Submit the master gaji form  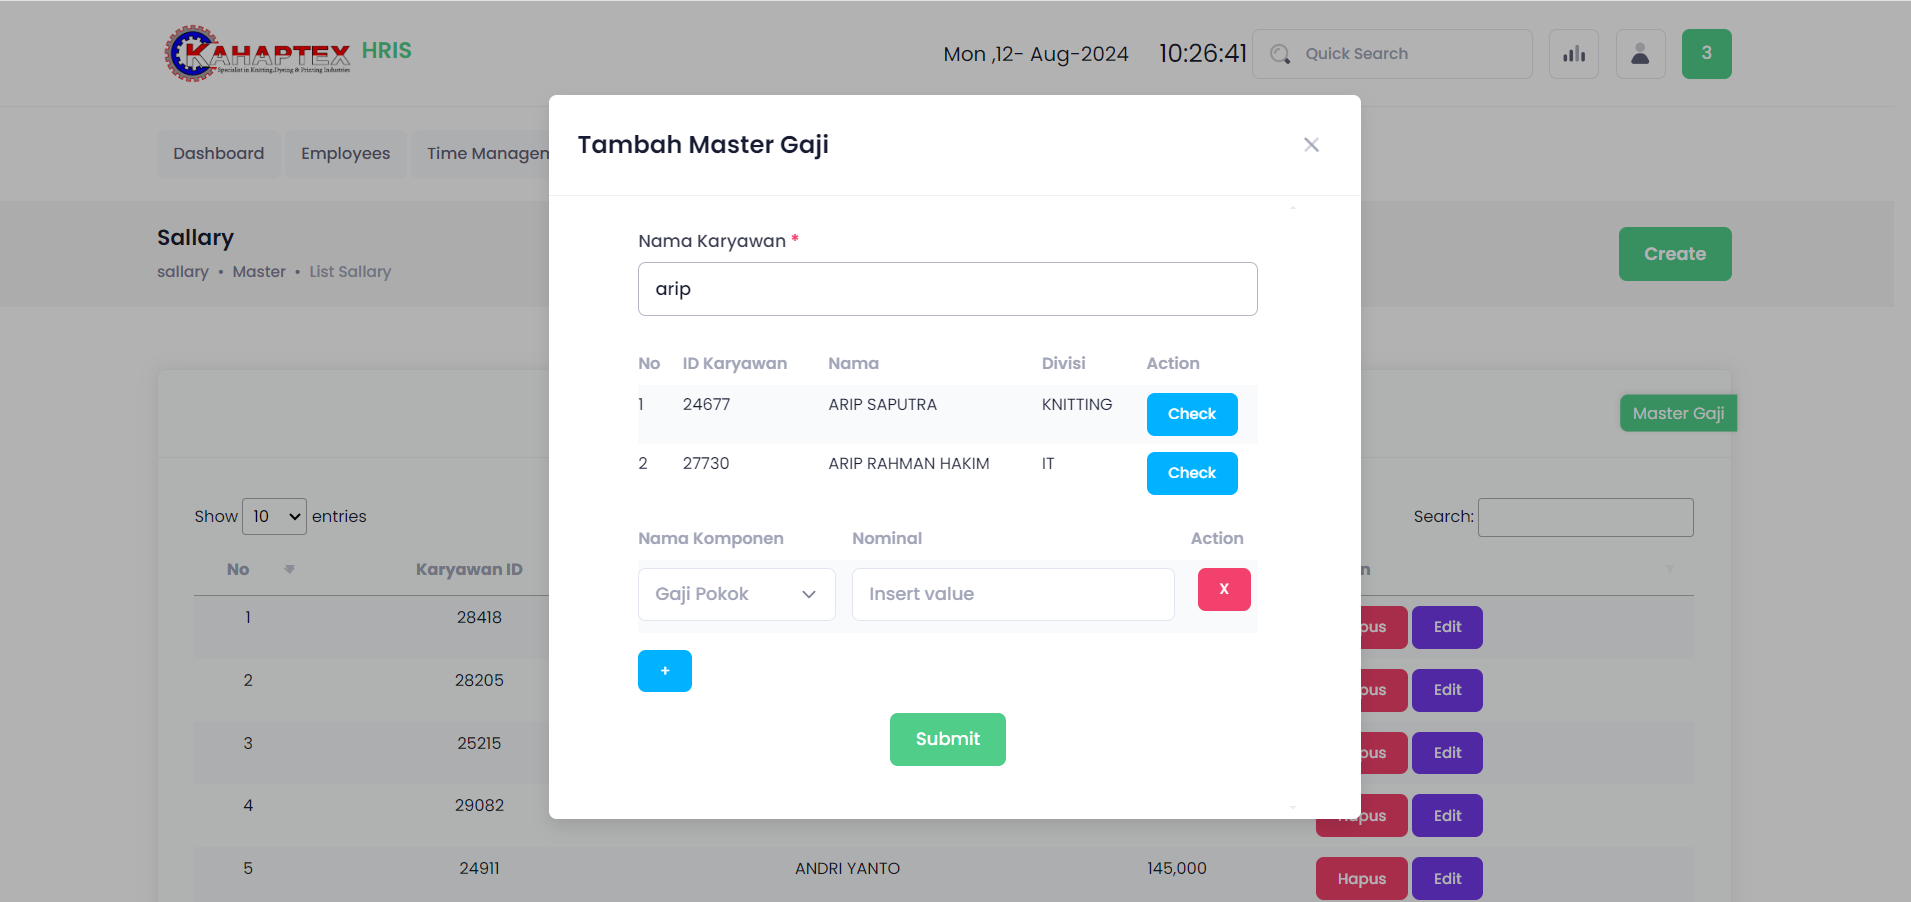pos(947,739)
